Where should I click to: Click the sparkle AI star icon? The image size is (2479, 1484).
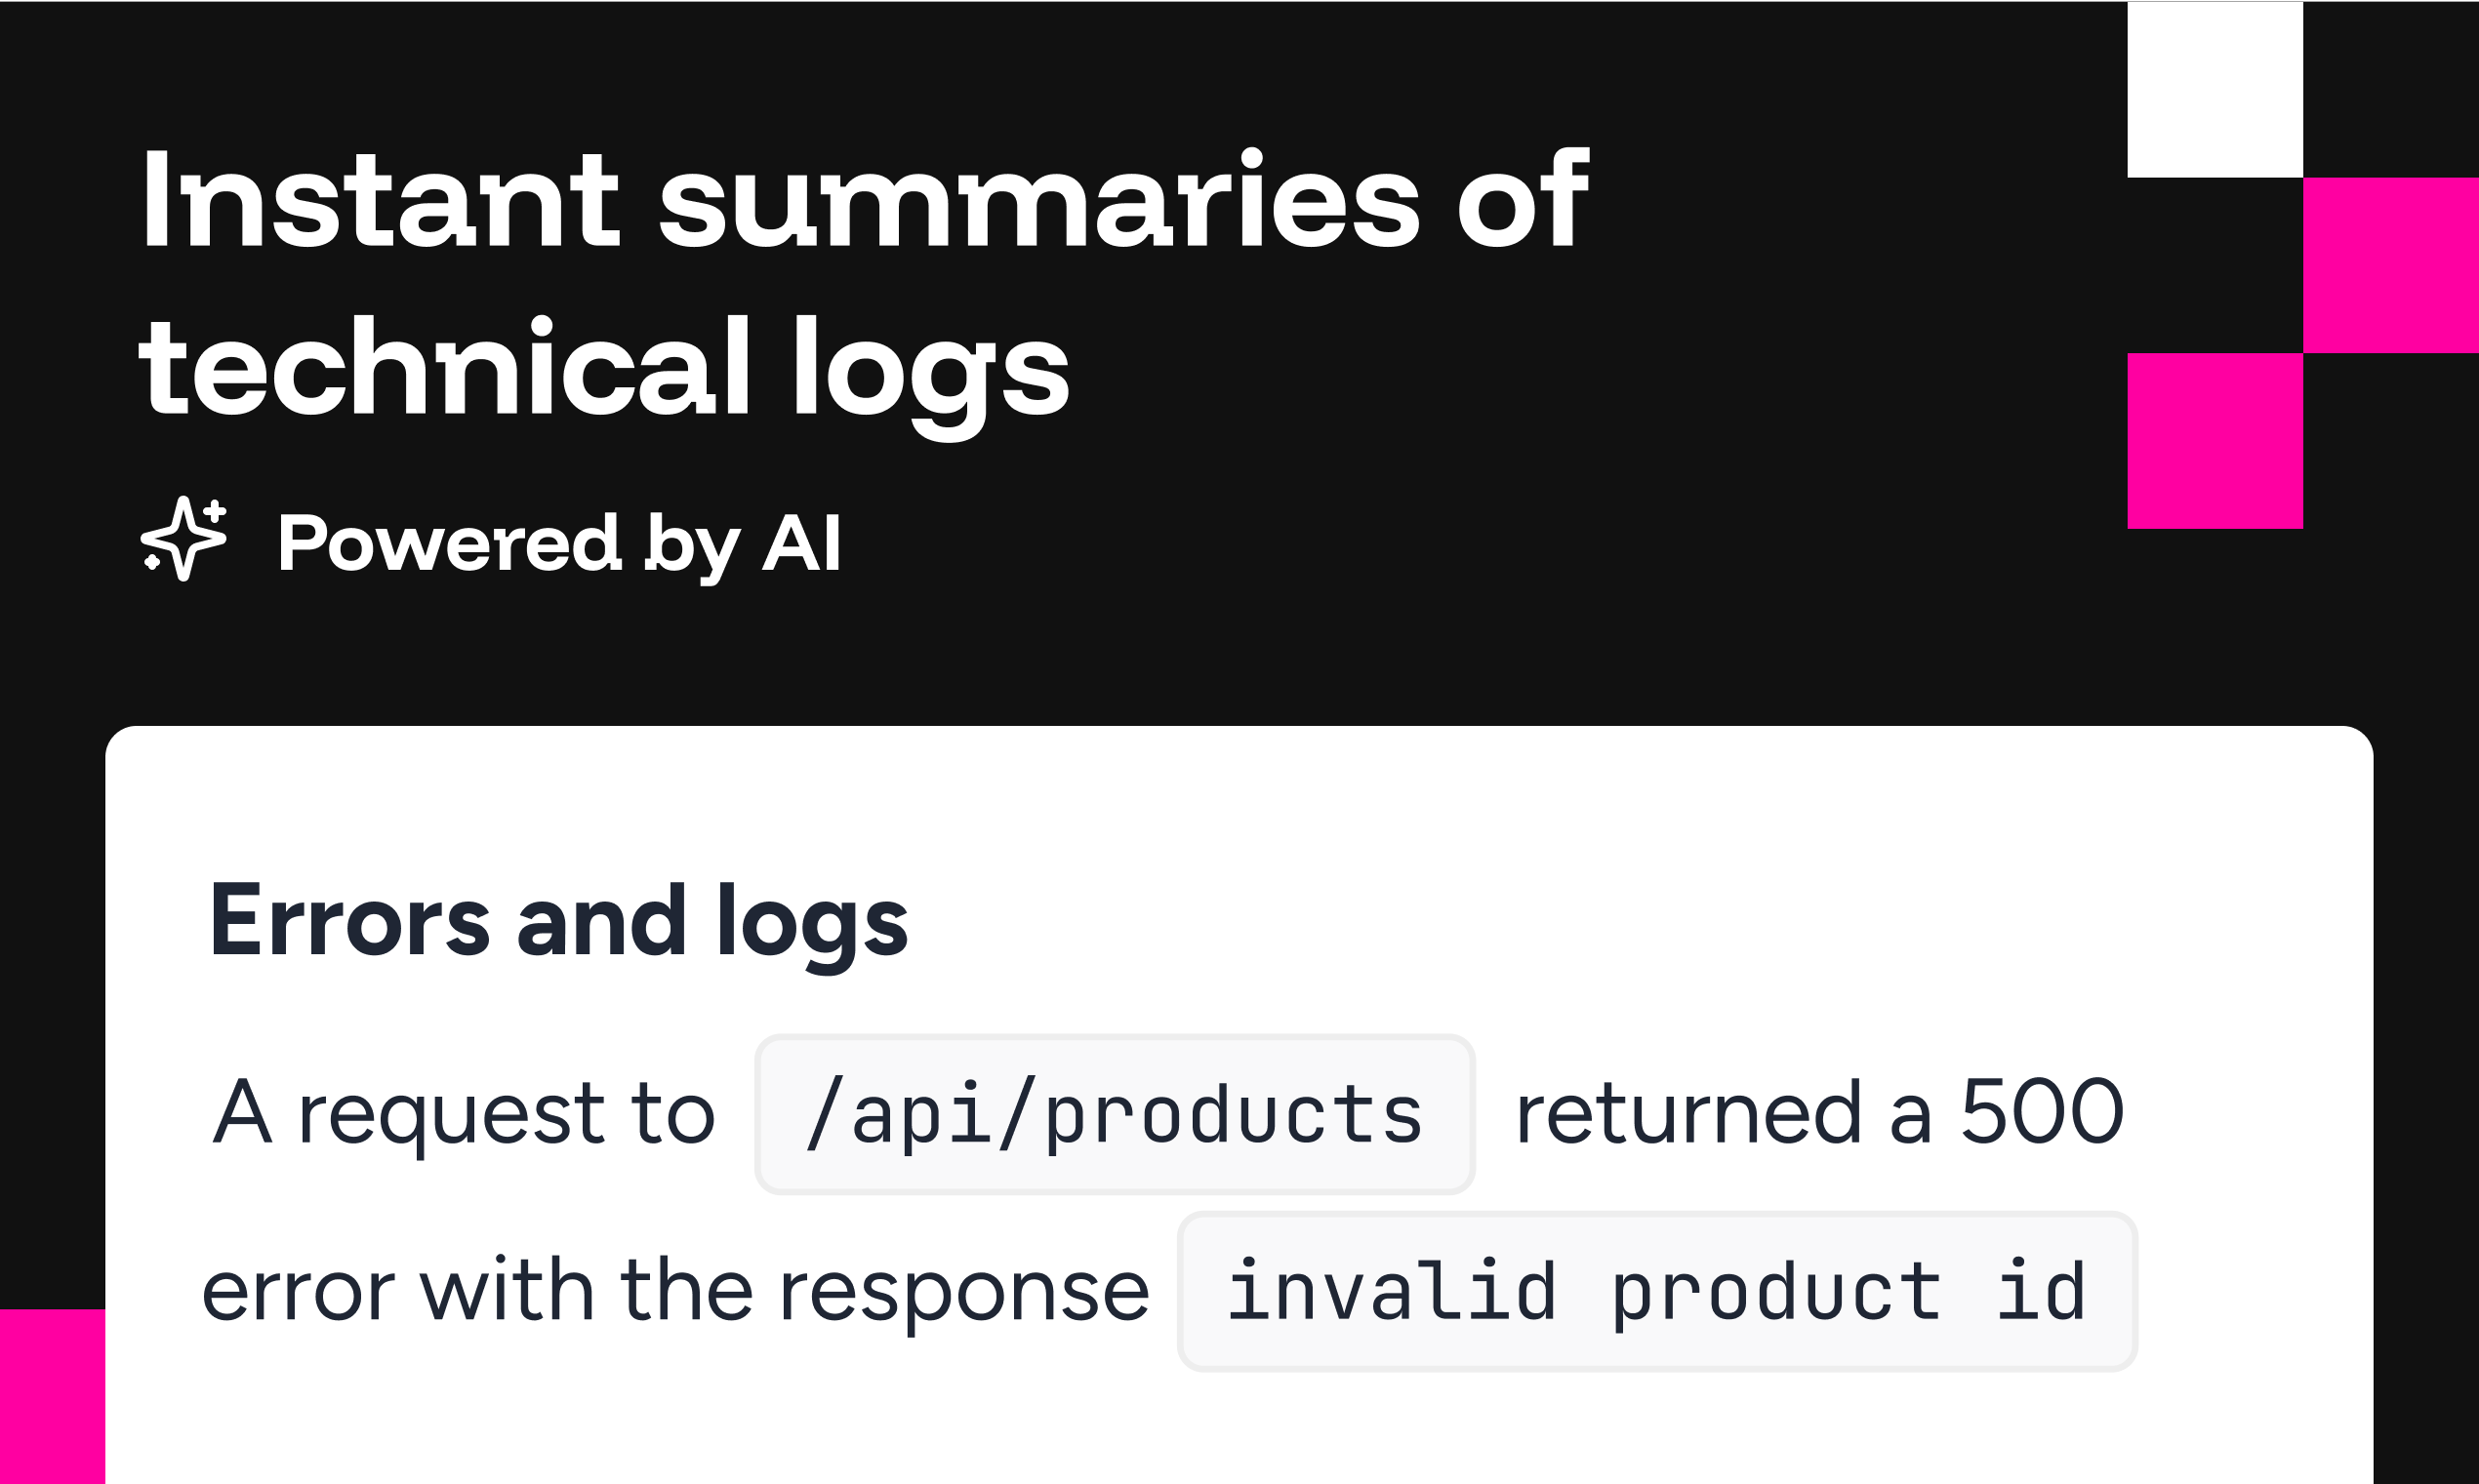(184, 539)
